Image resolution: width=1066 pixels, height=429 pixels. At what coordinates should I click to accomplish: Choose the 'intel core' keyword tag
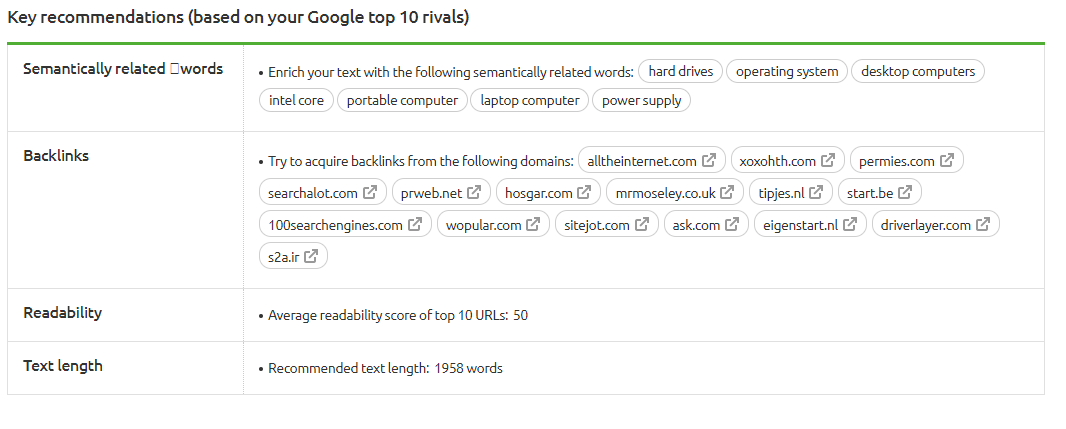pyautogui.click(x=296, y=101)
